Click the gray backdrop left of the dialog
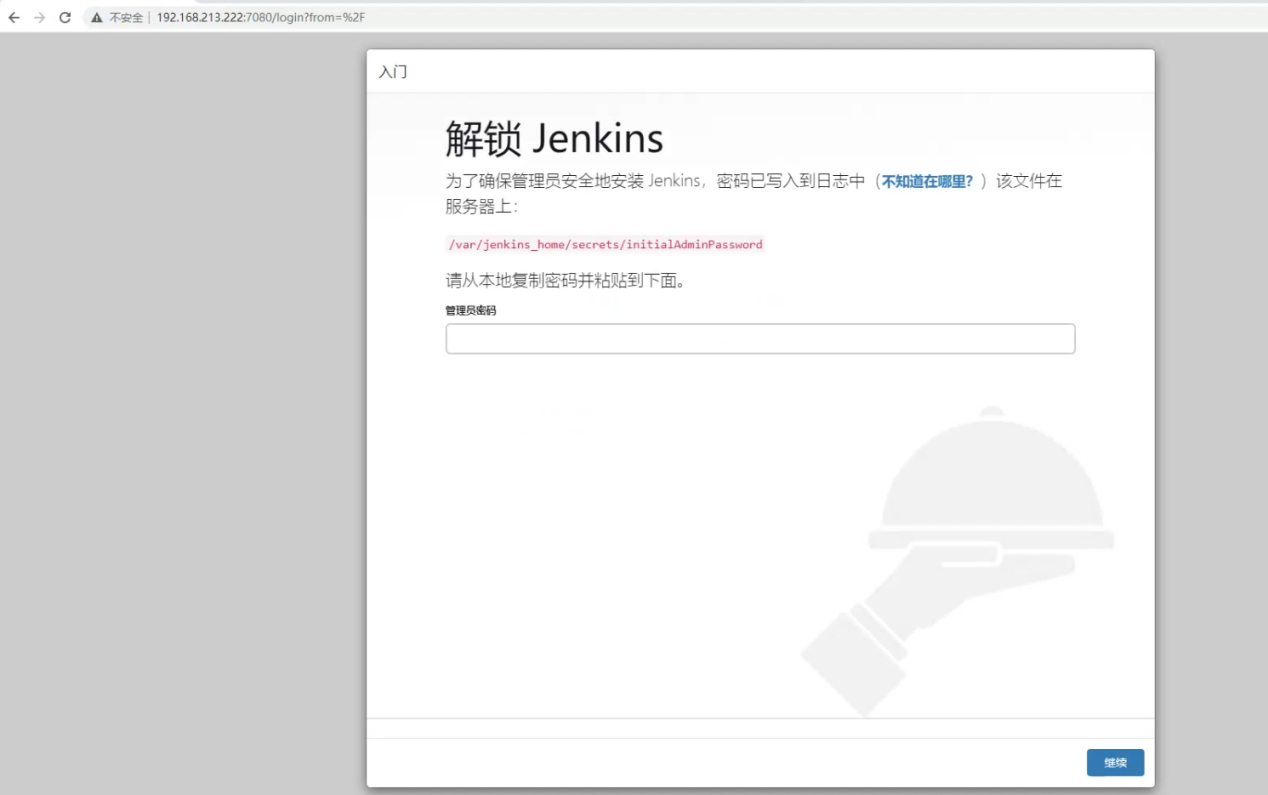The image size is (1268, 795). point(180,400)
